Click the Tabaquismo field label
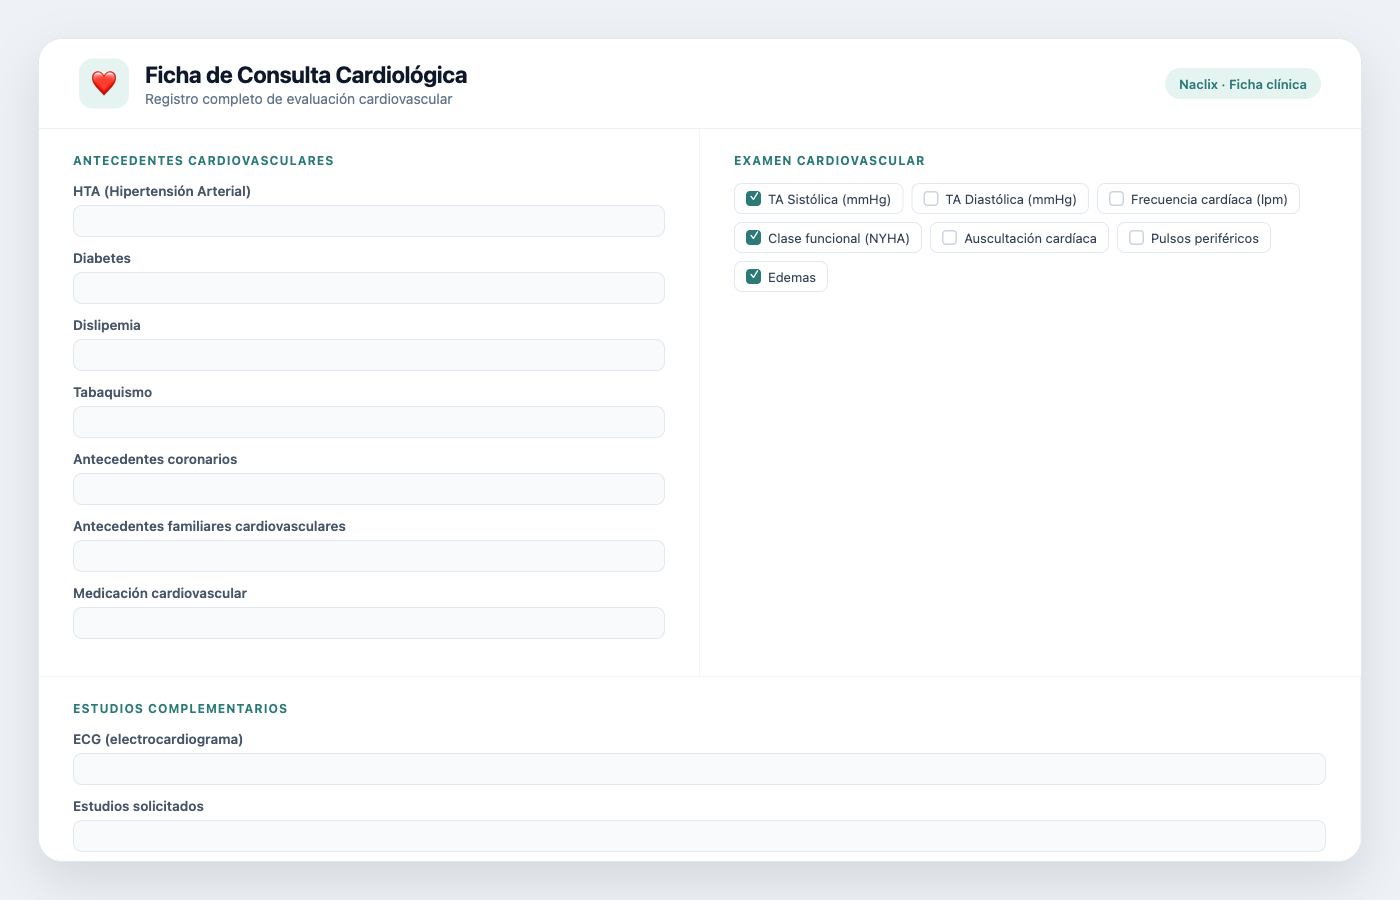This screenshot has height=900, width=1400. point(113,392)
